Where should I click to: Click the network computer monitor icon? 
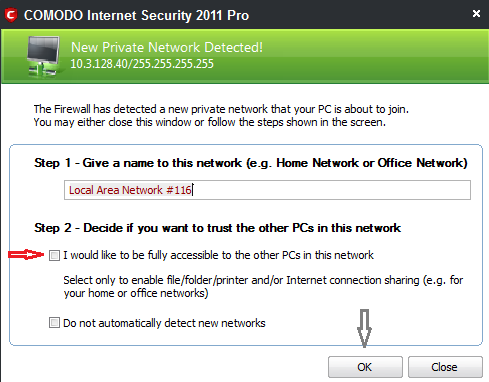pyautogui.click(x=44, y=56)
